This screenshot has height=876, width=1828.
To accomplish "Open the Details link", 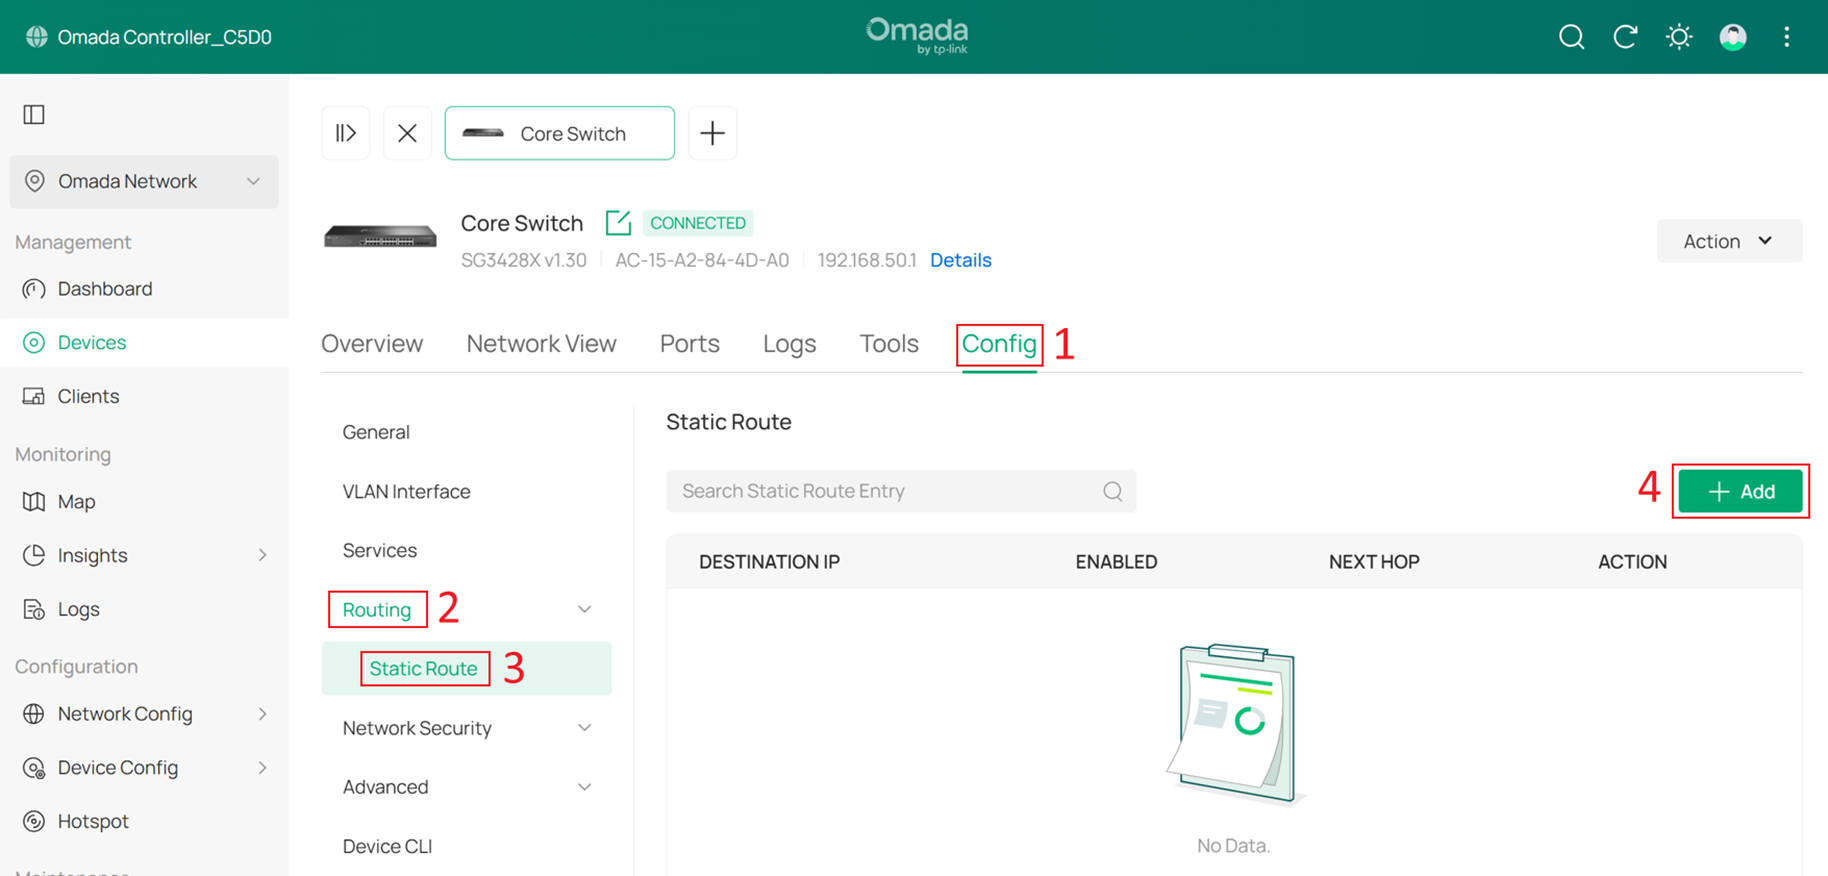I will pos(960,260).
